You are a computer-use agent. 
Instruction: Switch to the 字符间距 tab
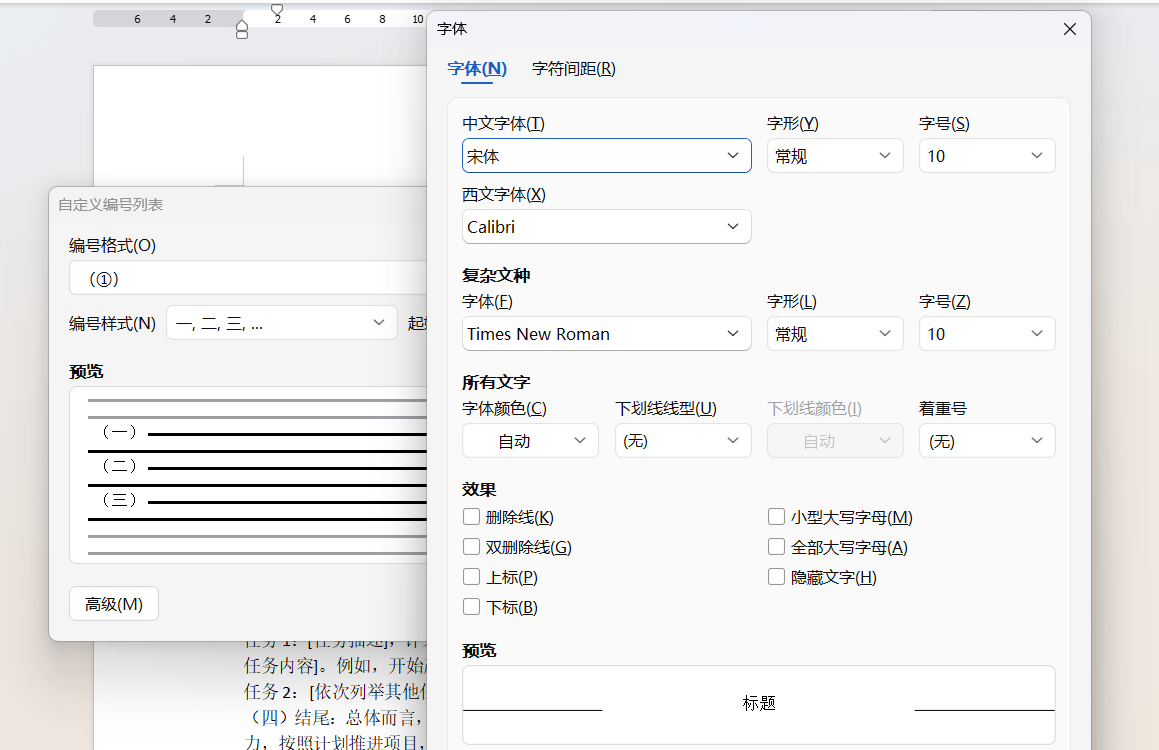(573, 68)
